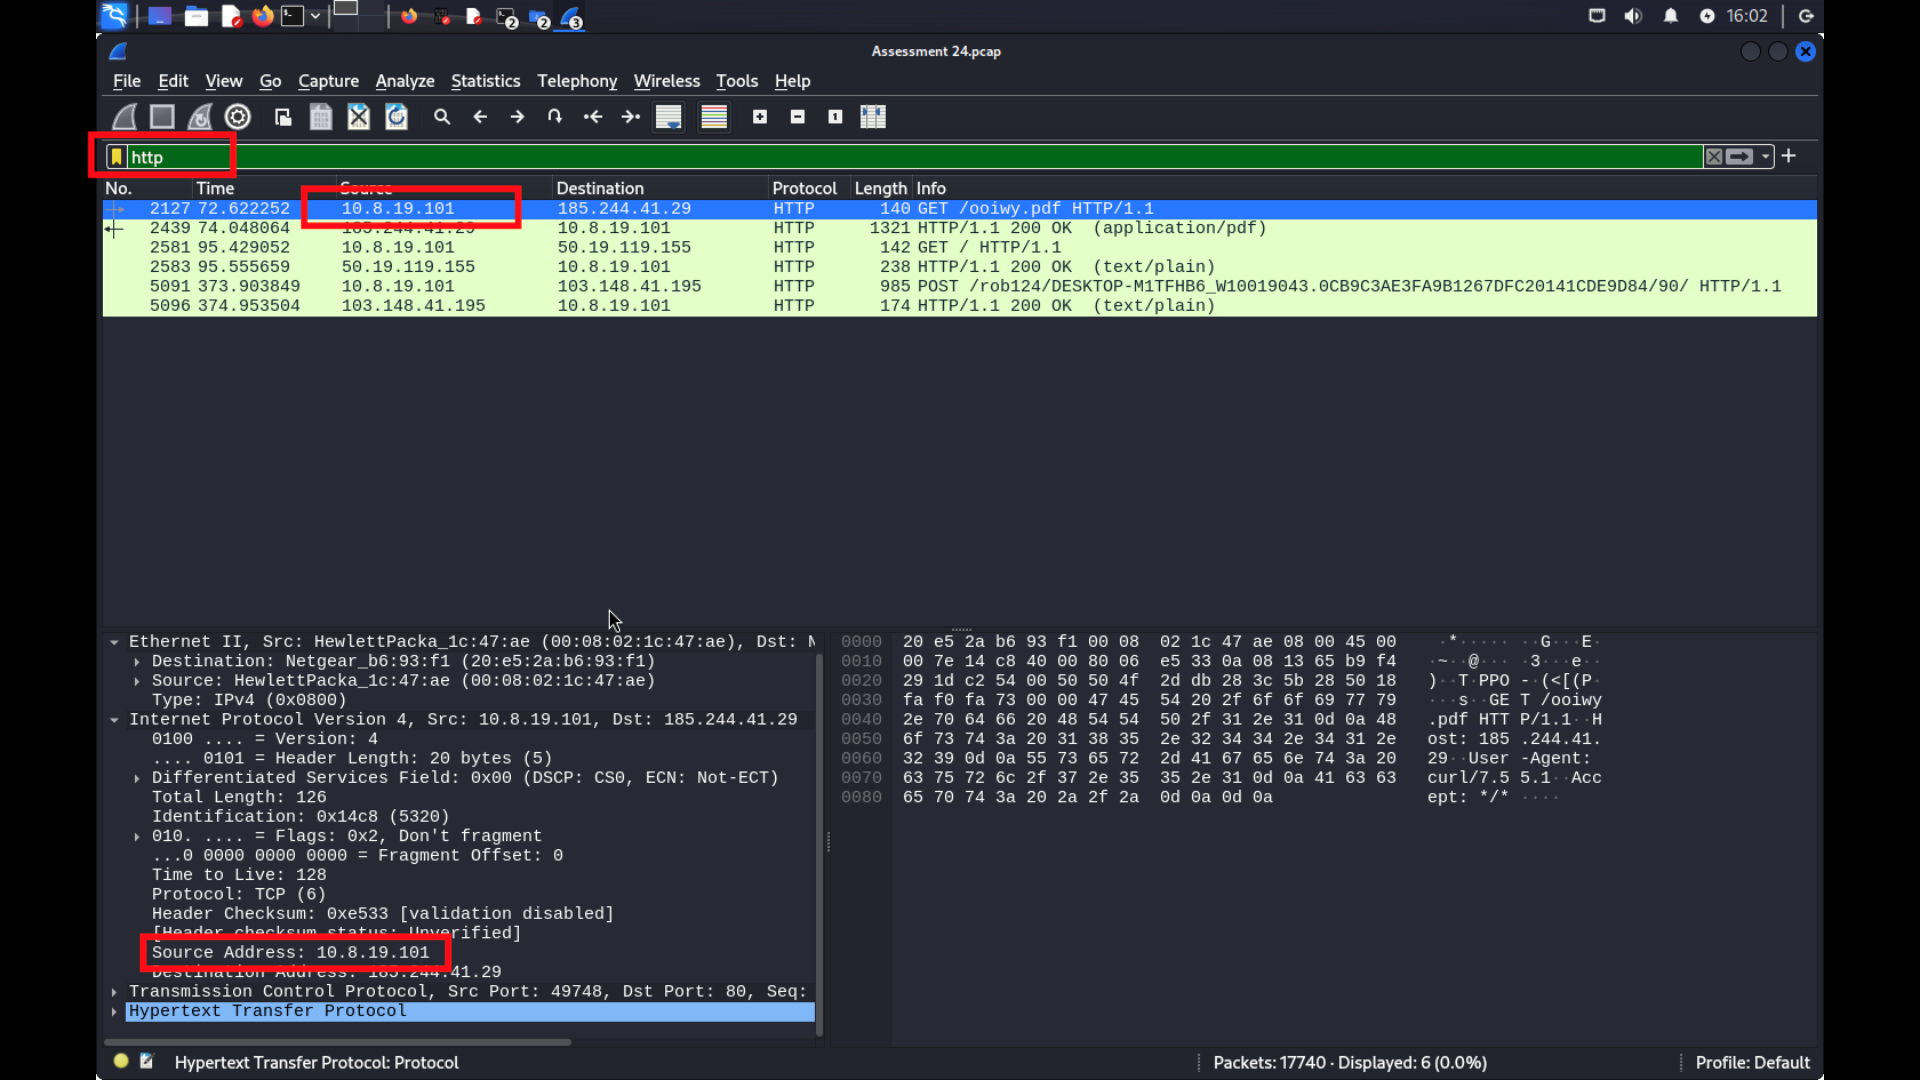Image resolution: width=1920 pixels, height=1080 pixels.
Task: Toggle automatic scrolling in live capture
Action: 668,116
